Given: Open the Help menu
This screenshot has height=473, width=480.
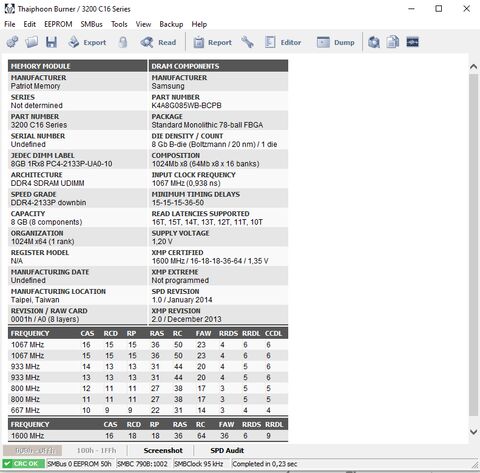Looking at the screenshot, I should pyautogui.click(x=199, y=24).
